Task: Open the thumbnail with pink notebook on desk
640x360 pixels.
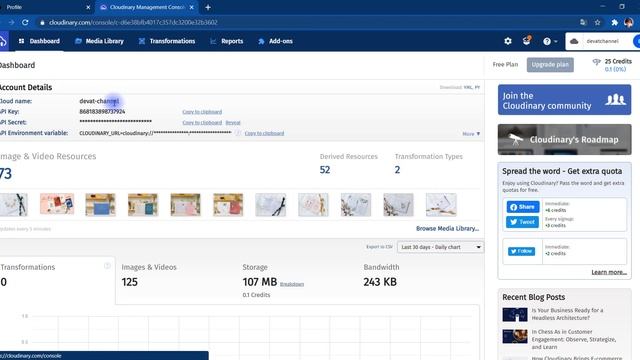Action: pyautogui.click(x=186, y=204)
